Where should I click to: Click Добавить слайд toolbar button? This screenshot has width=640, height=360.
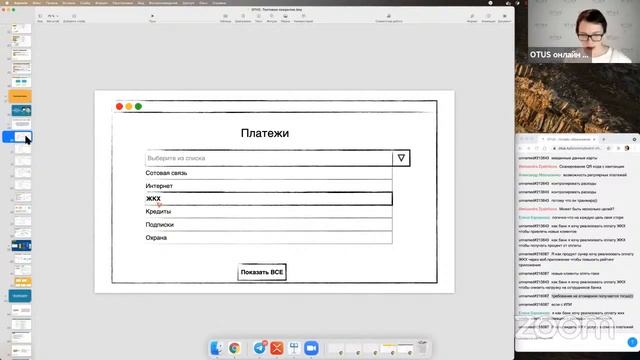74,18
